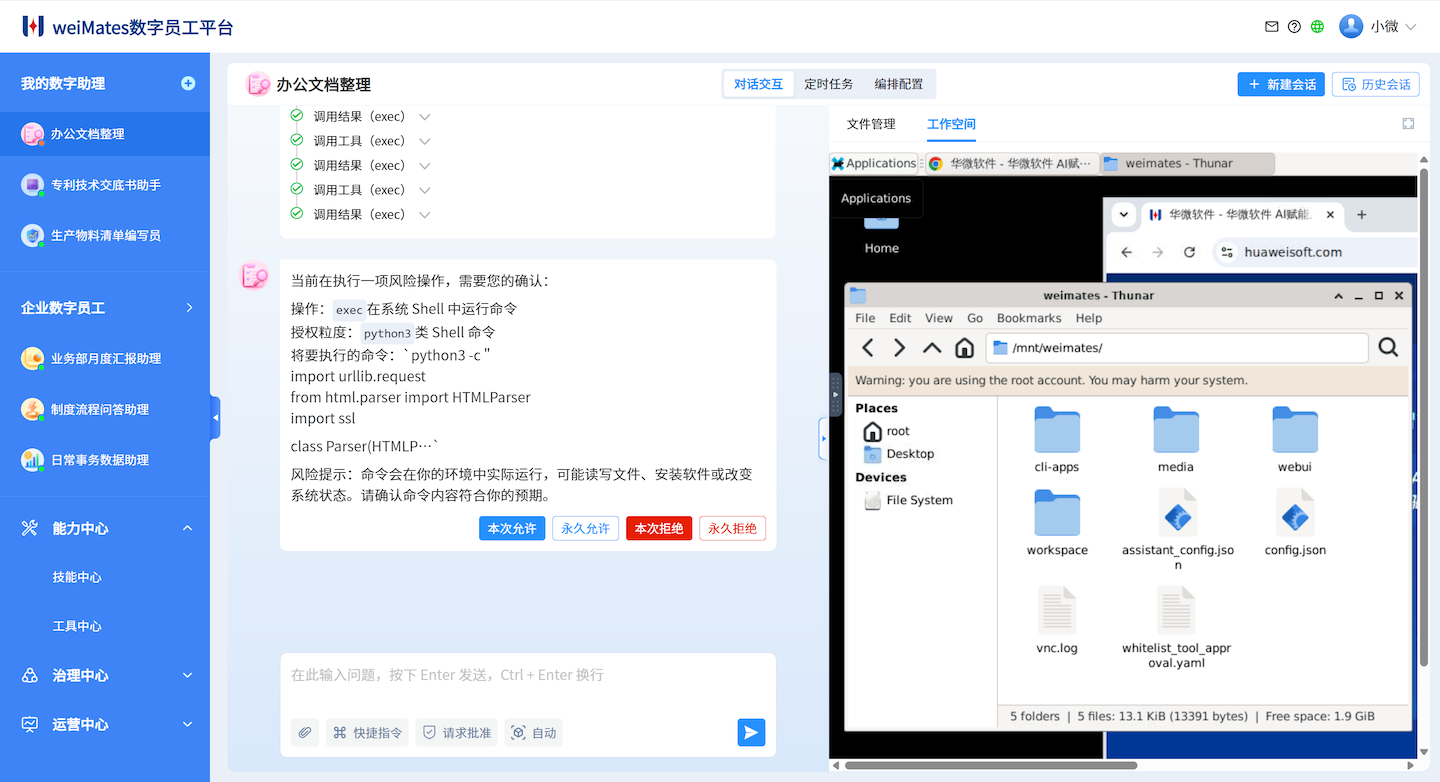Image resolution: width=1440 pixels, height=782 pixels.
Task: Select whitelist_tool_approval.yaml file
Action: pyautogui.click(x=1177, y=628)
